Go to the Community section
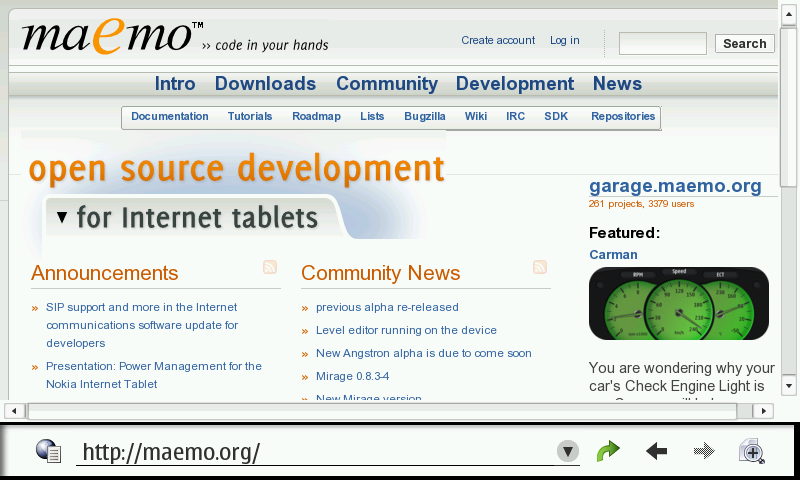 (x=386, y=84)
